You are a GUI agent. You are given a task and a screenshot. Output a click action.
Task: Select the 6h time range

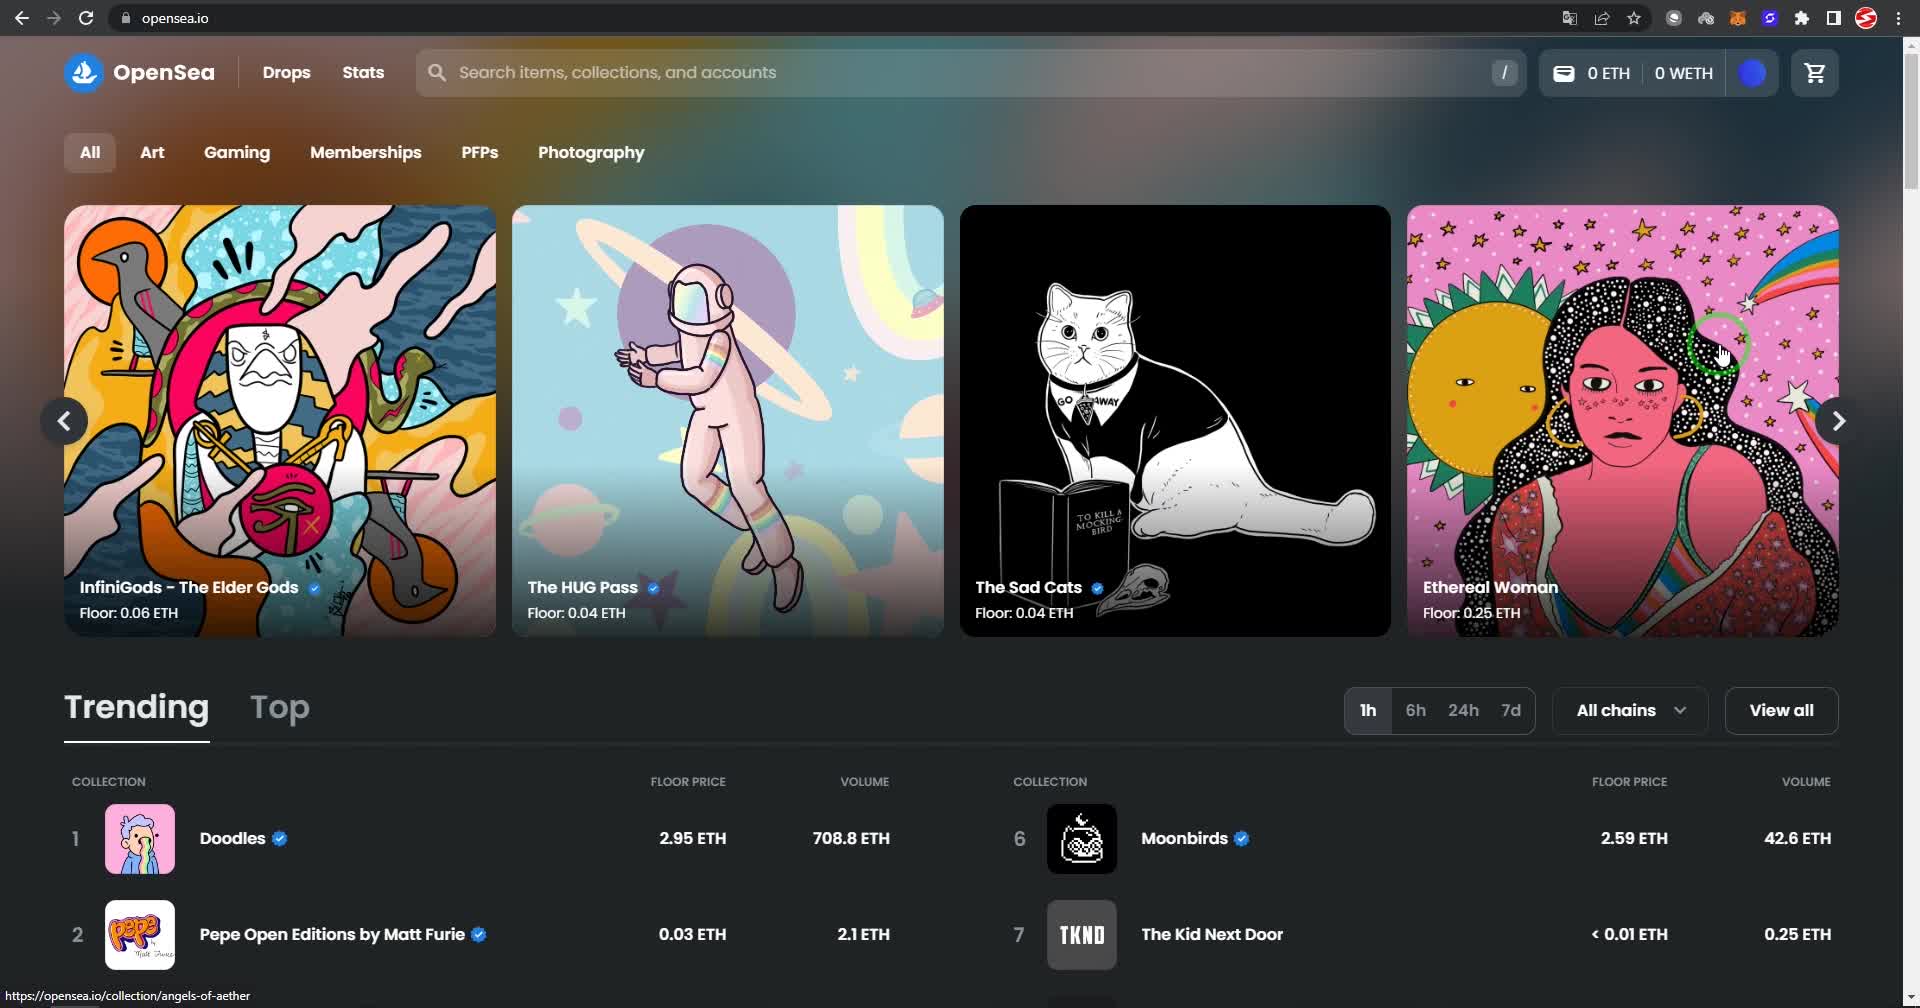click(x=1415, y=710)
